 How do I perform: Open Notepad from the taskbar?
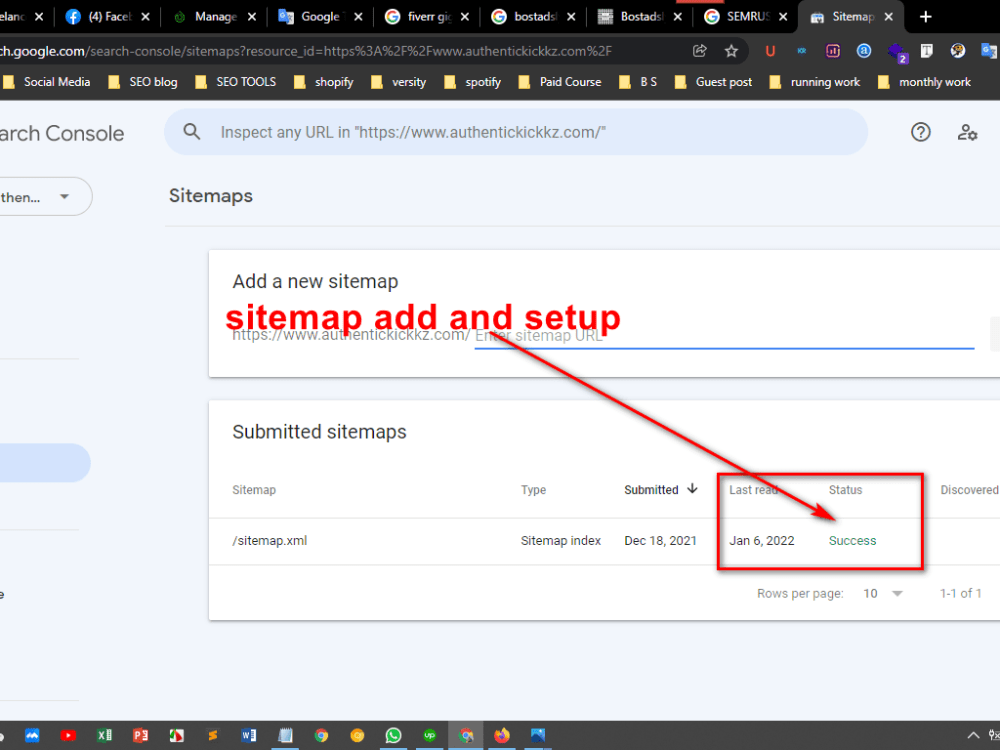click(285, 735)
